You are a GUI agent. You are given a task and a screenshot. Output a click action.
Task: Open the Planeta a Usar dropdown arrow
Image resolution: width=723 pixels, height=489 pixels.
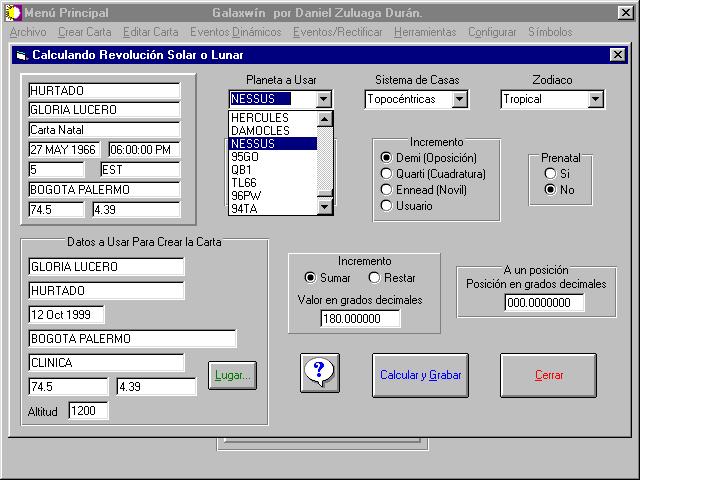[323, 99]
